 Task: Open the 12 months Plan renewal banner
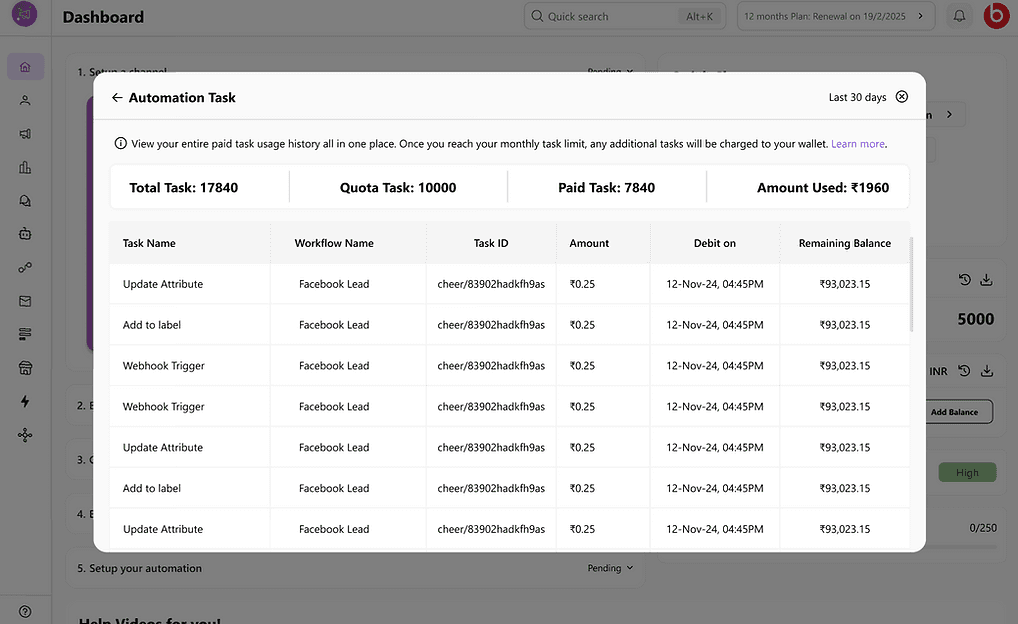836,16
